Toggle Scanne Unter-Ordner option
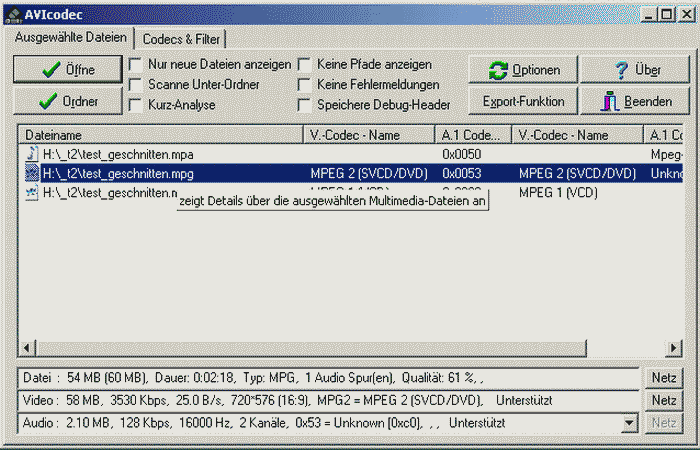 (x=135, y=84)
